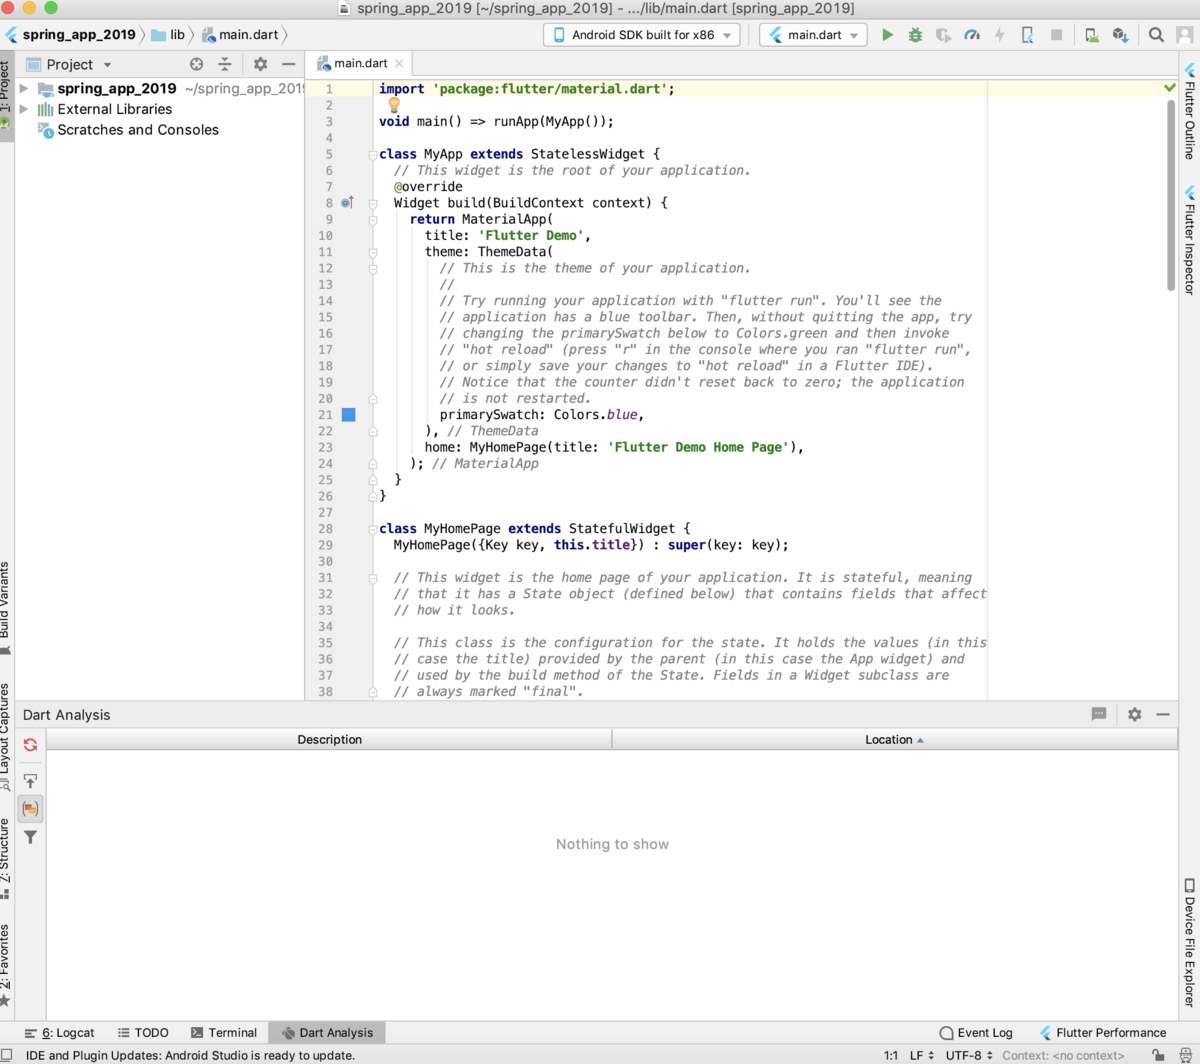Trigger Flutter hot reload lightning icon
This screenshot has height=1064, width=1200.
(x=999, y=35)
